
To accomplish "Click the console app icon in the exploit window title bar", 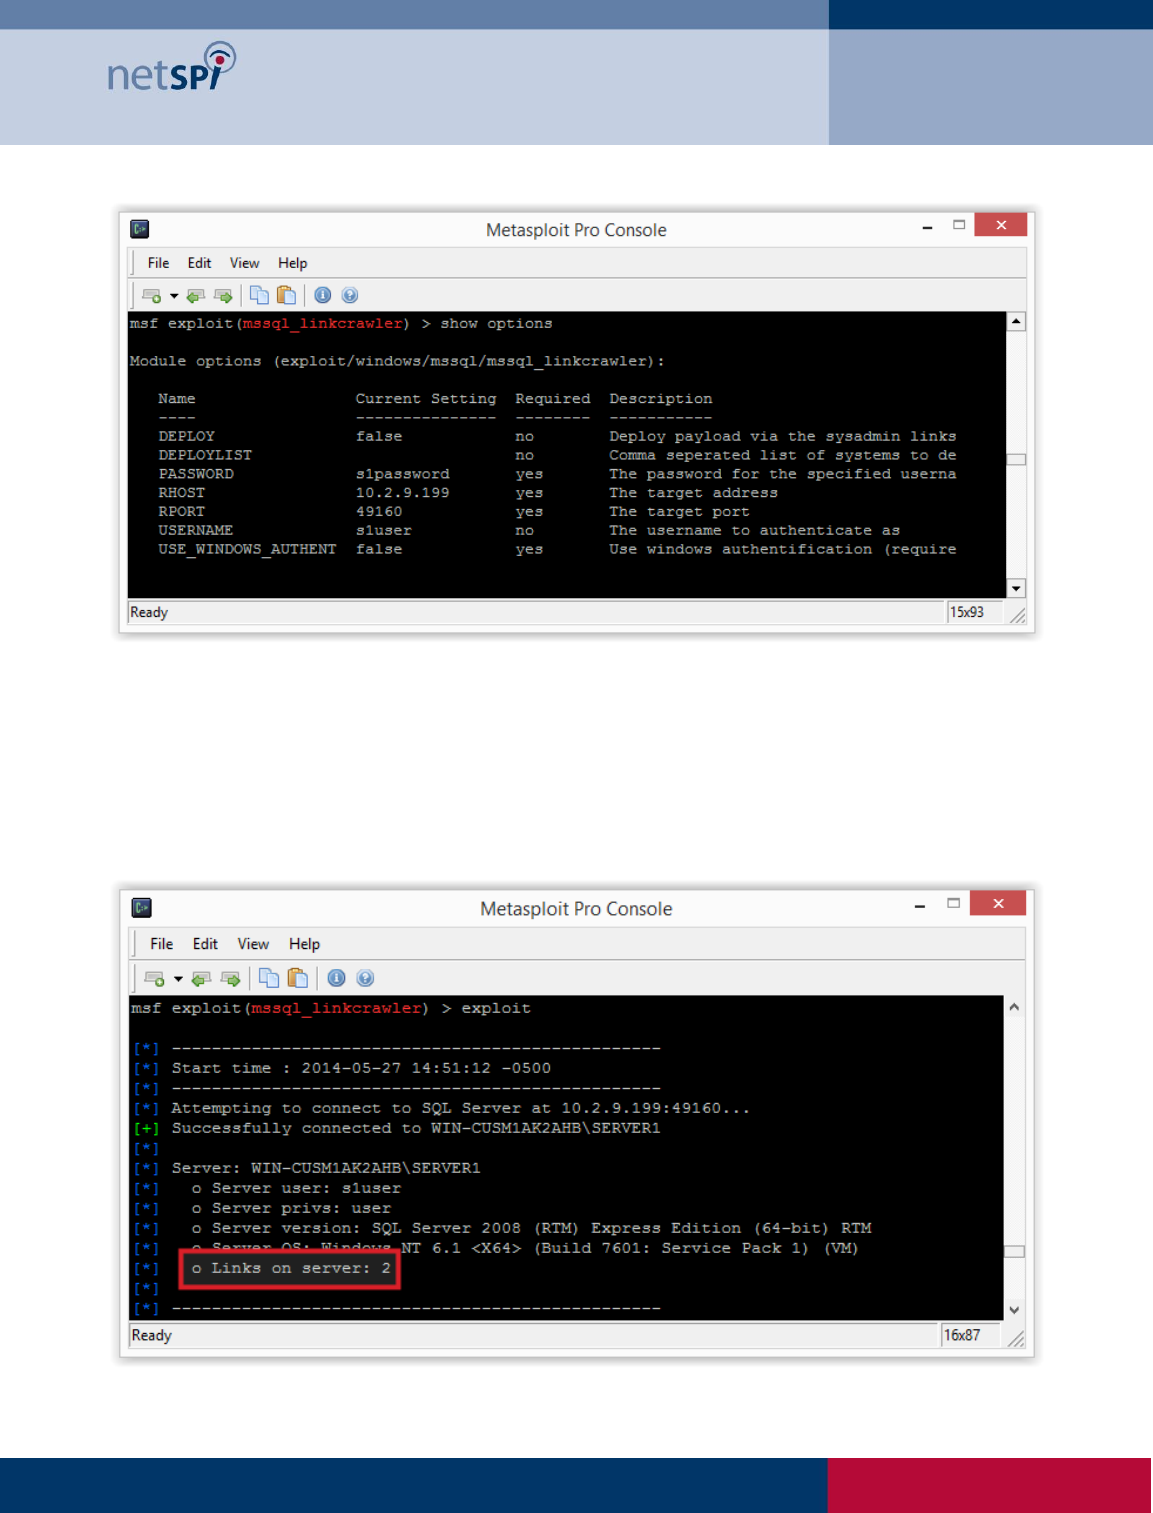I will coord(142,908).
